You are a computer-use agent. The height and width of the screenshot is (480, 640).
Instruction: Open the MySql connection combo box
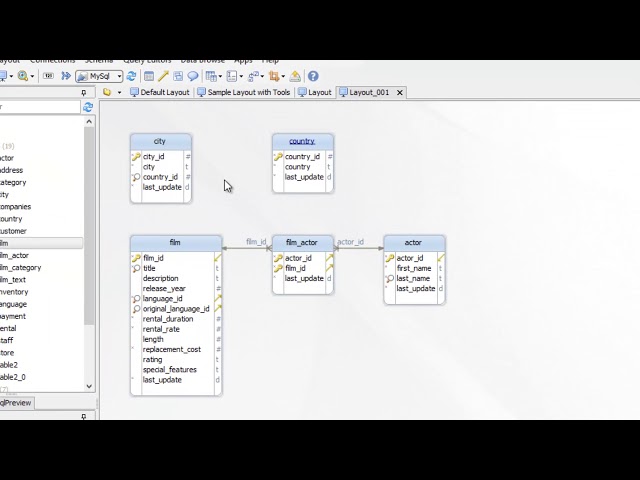(99, 76)
